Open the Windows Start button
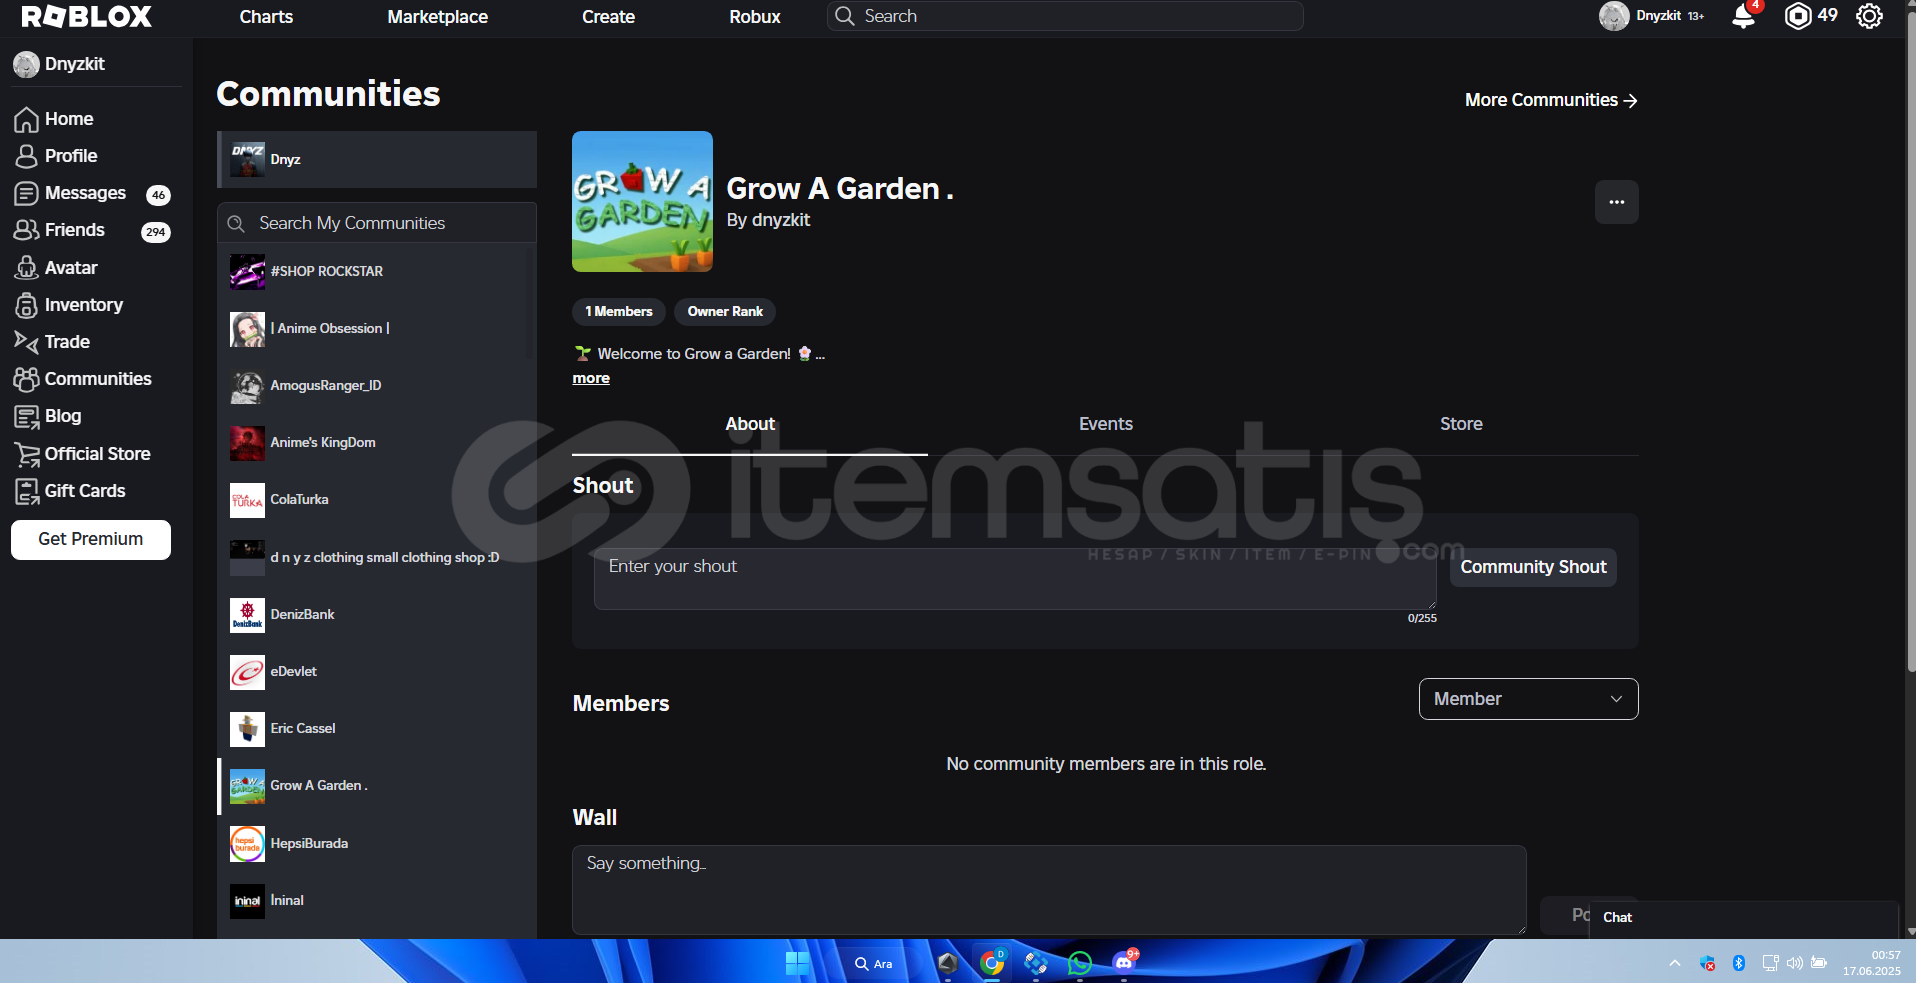The image size is (1916, 983). pos(797,963)
